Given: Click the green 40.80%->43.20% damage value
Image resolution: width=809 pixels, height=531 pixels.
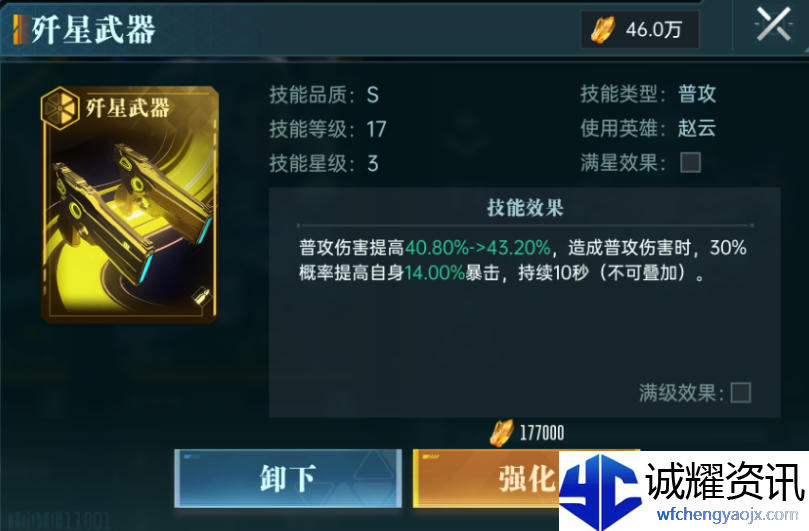Looking at the screenshot, I should (x=478, y=248).
